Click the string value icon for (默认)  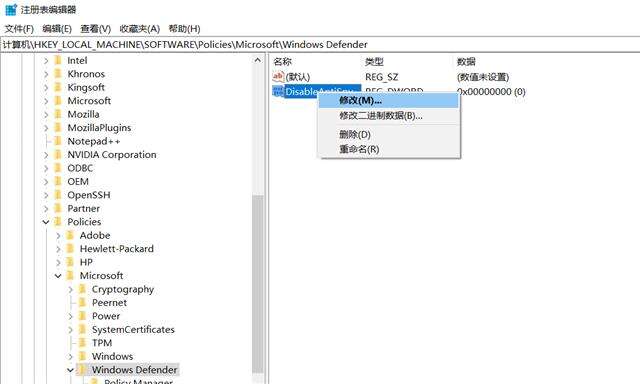[278, 77]
